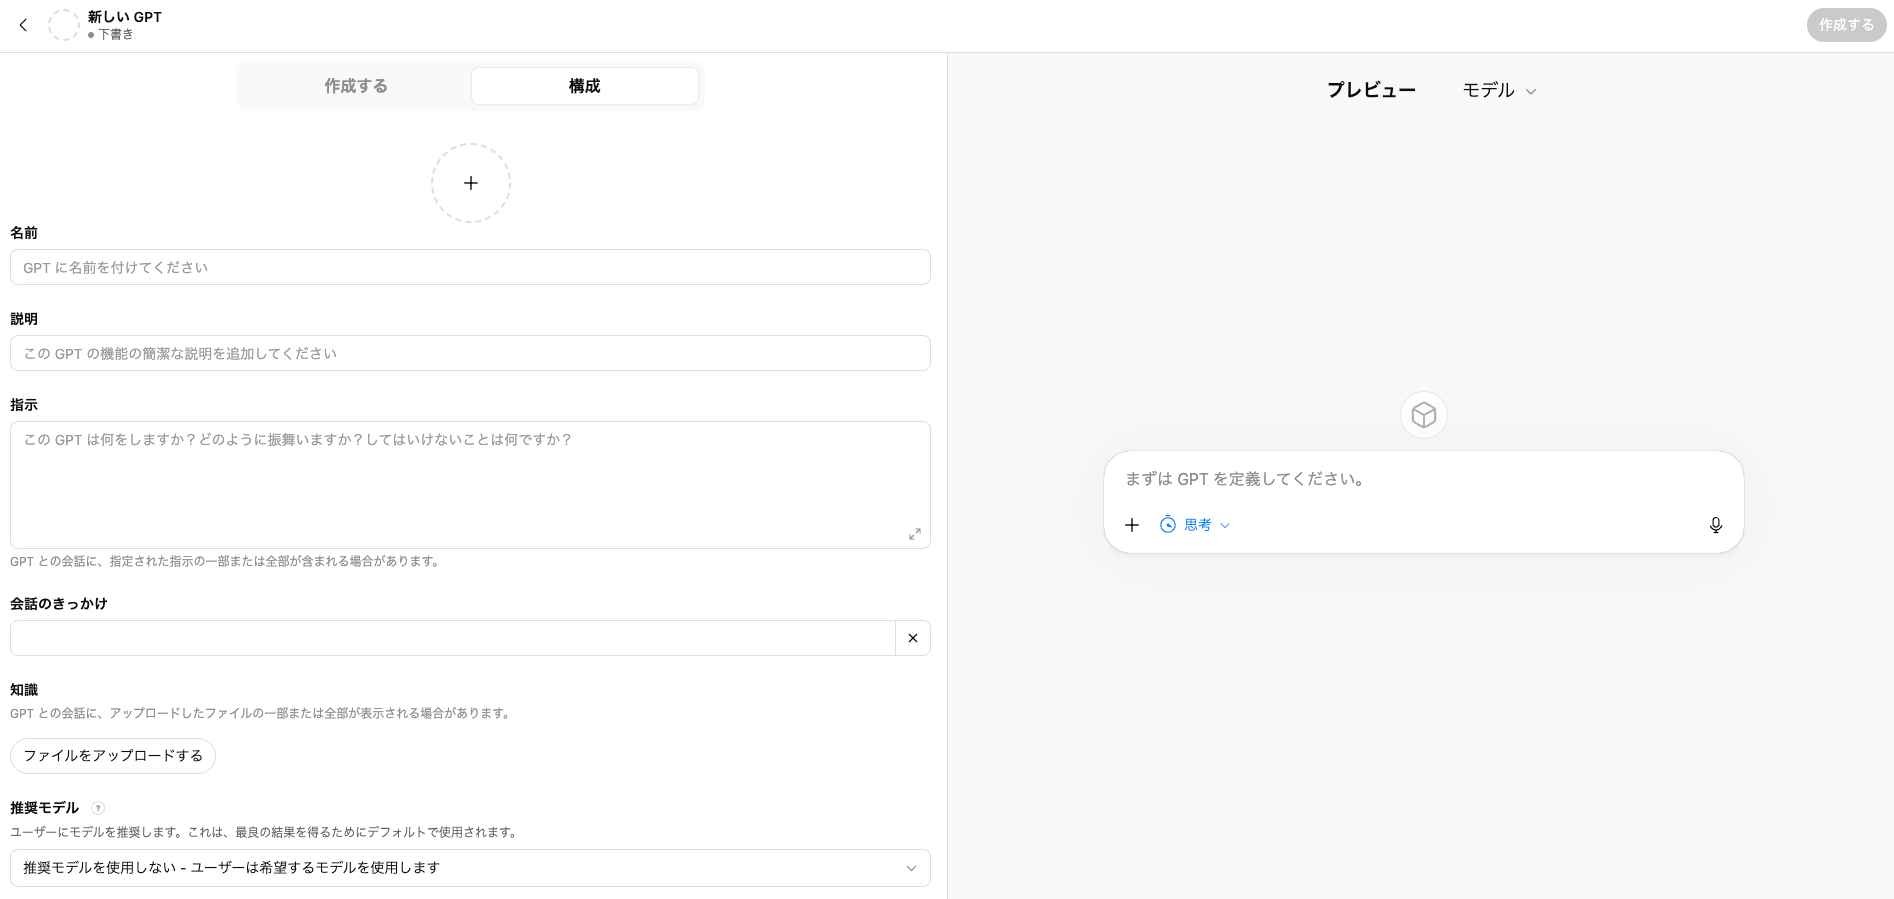Click the cube icon in the preview
Image resolution: width=1894 pixels, height=899 pixels.
click(1423, 414)
